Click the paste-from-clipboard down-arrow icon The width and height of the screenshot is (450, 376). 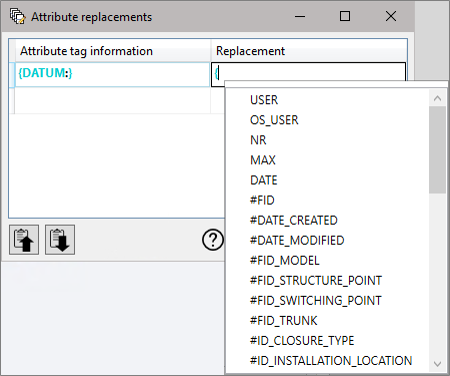[x=60, y=240]
